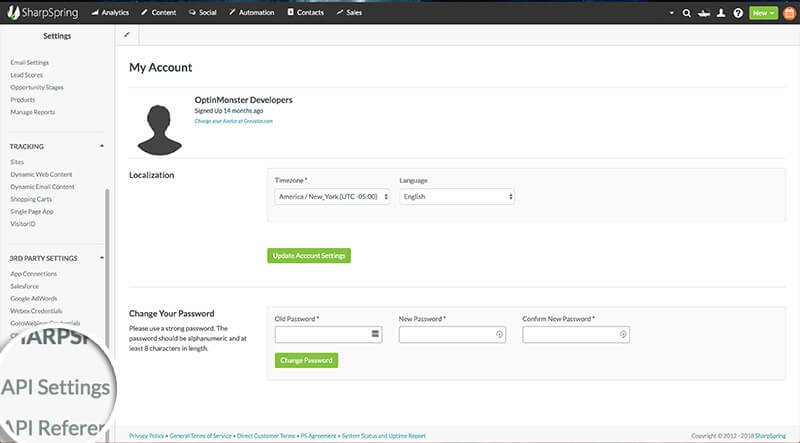Open API Settings in sidebar
The image size is (800, 443).
click(x=55, y=387)
